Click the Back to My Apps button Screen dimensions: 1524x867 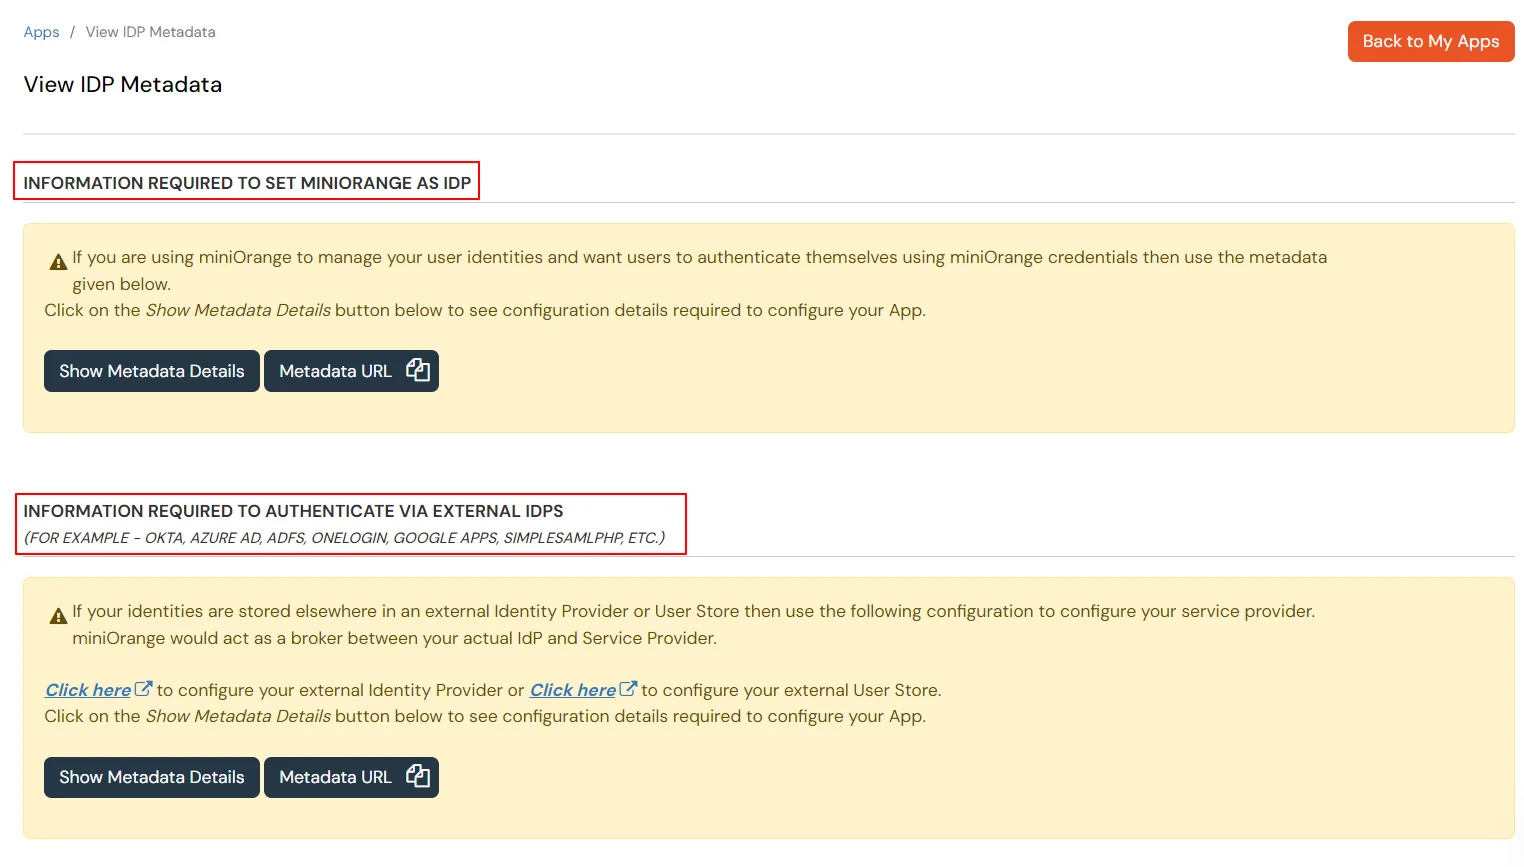coord(1430,41)
